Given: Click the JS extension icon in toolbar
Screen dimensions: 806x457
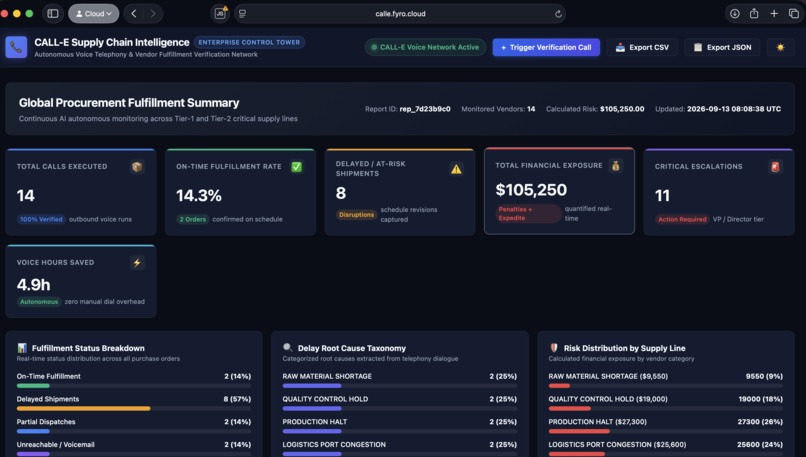Looking at the screenshot, I should point(221,13).
